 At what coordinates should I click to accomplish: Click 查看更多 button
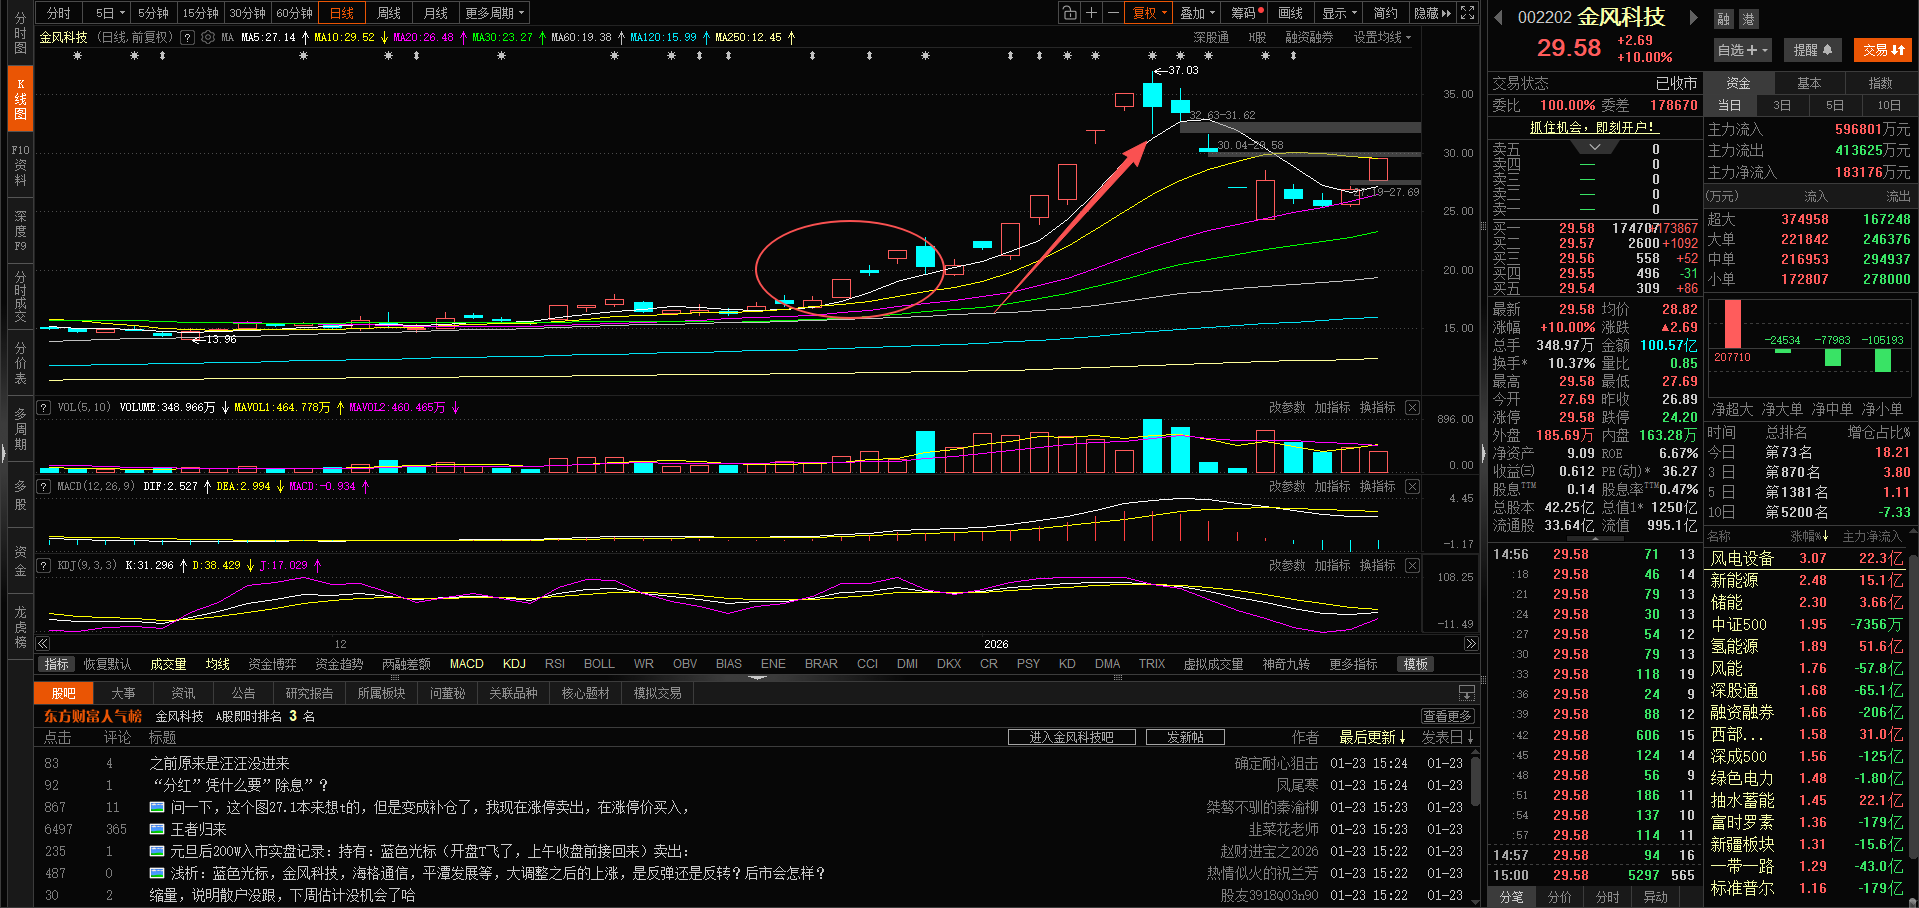pos(1447,716)
